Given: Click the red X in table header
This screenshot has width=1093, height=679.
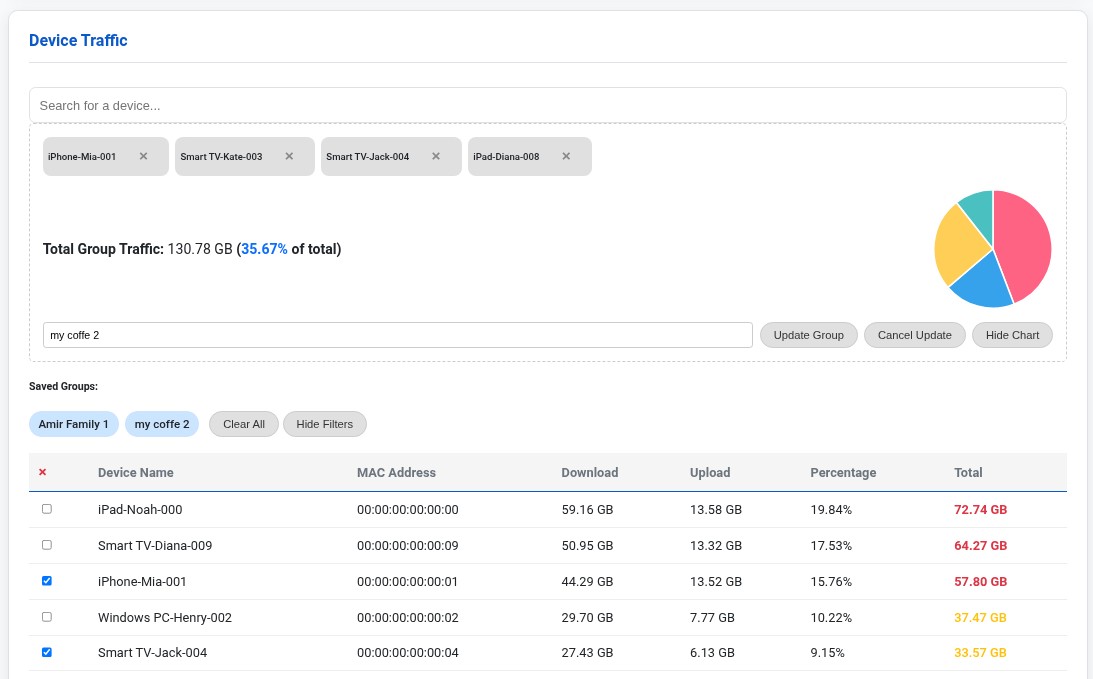Looking at the screenshot, I should [x=42, y=472].
